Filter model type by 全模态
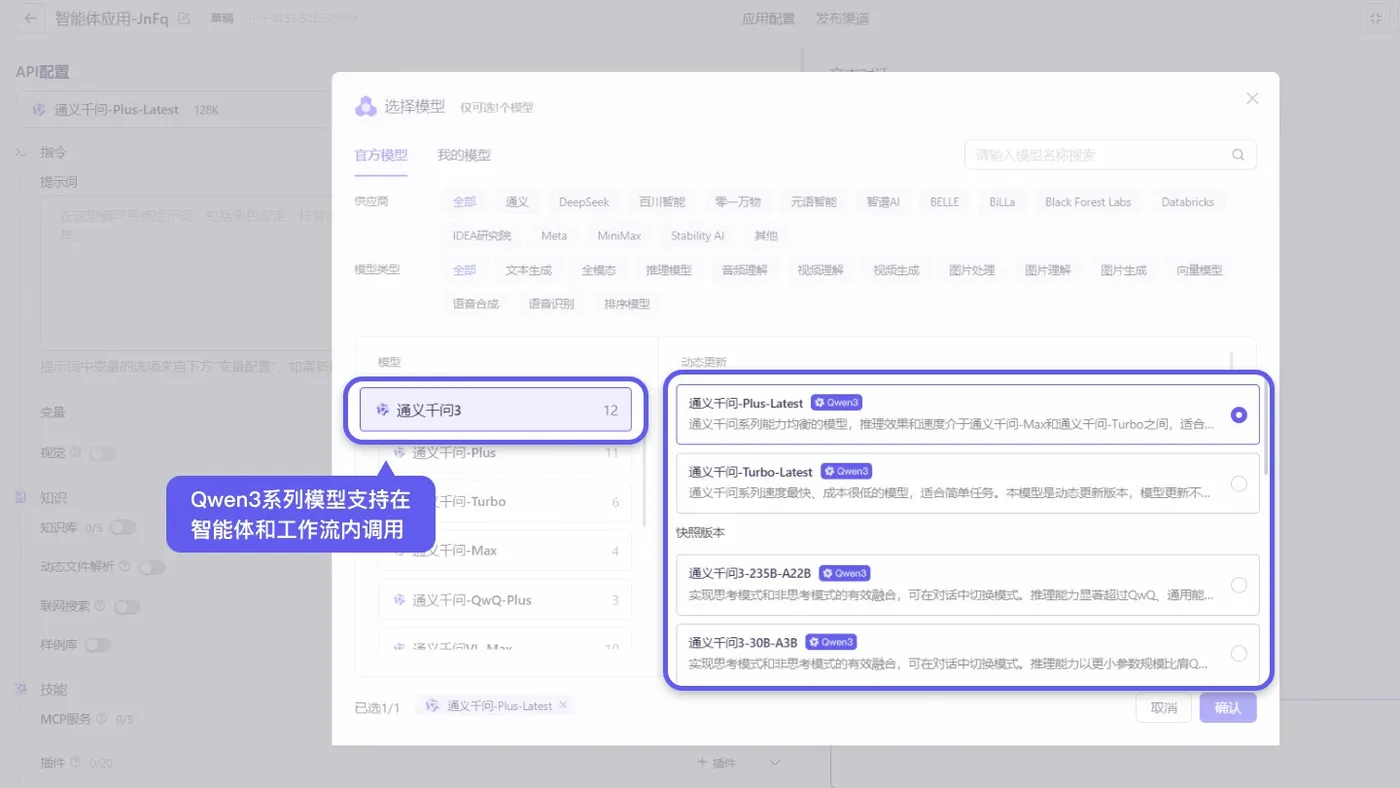 [599, 270]
